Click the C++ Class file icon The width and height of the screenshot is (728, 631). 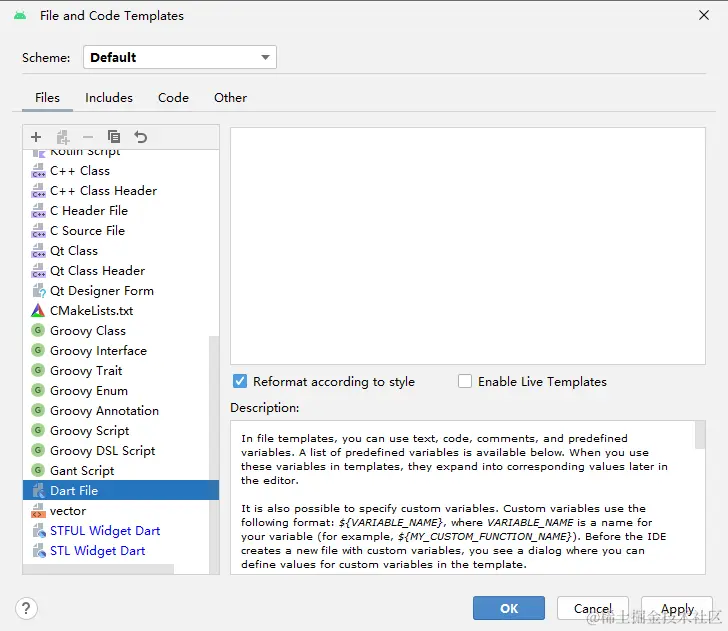(x=38, y=171)
